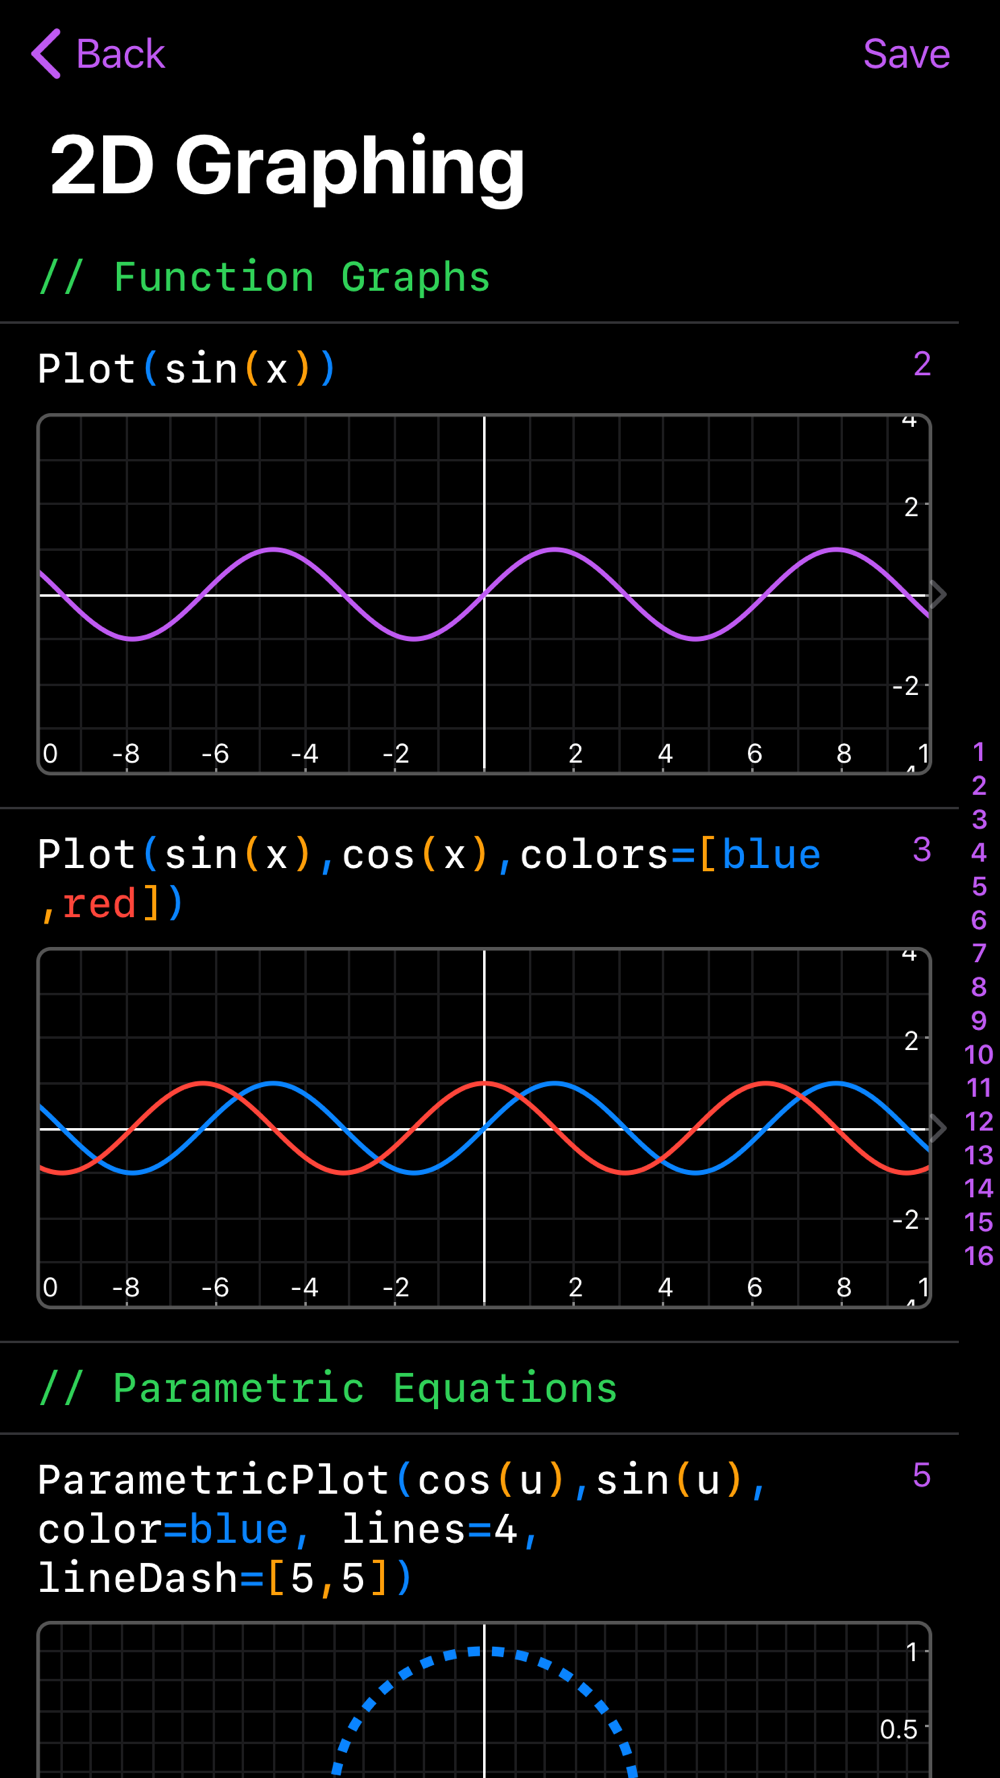Click the 2D Graphing title
The width and height of the screenshot is (1000, 1778).
point(288,166)
